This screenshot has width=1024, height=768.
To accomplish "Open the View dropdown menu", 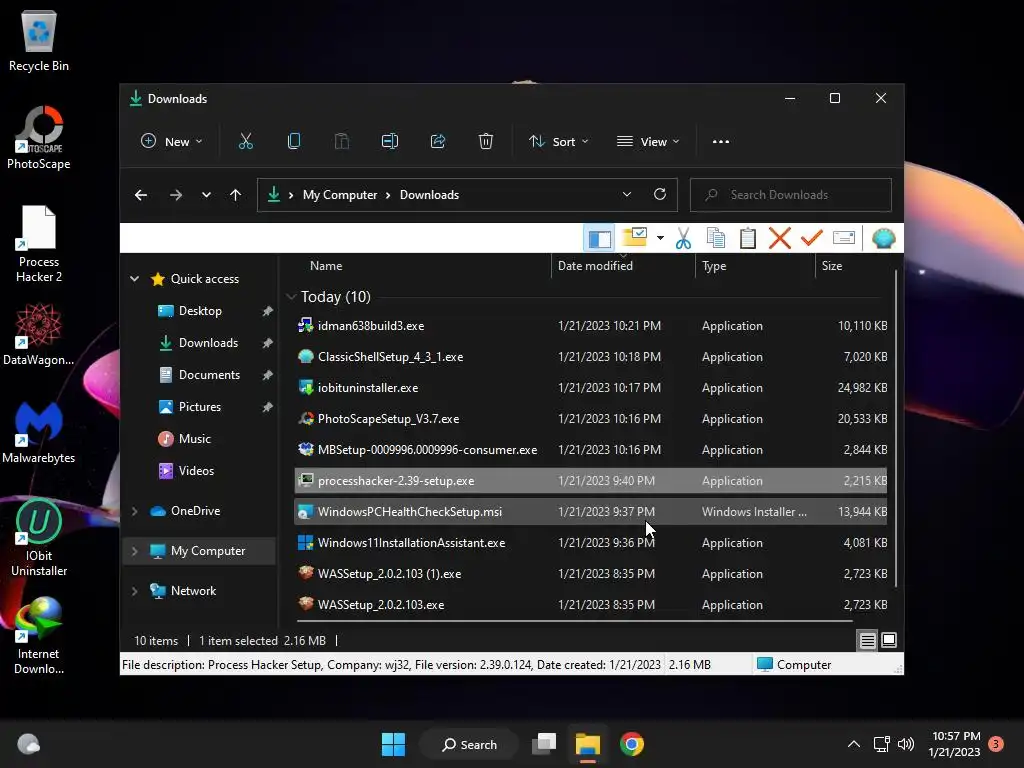I will click(x=648, y=142).
